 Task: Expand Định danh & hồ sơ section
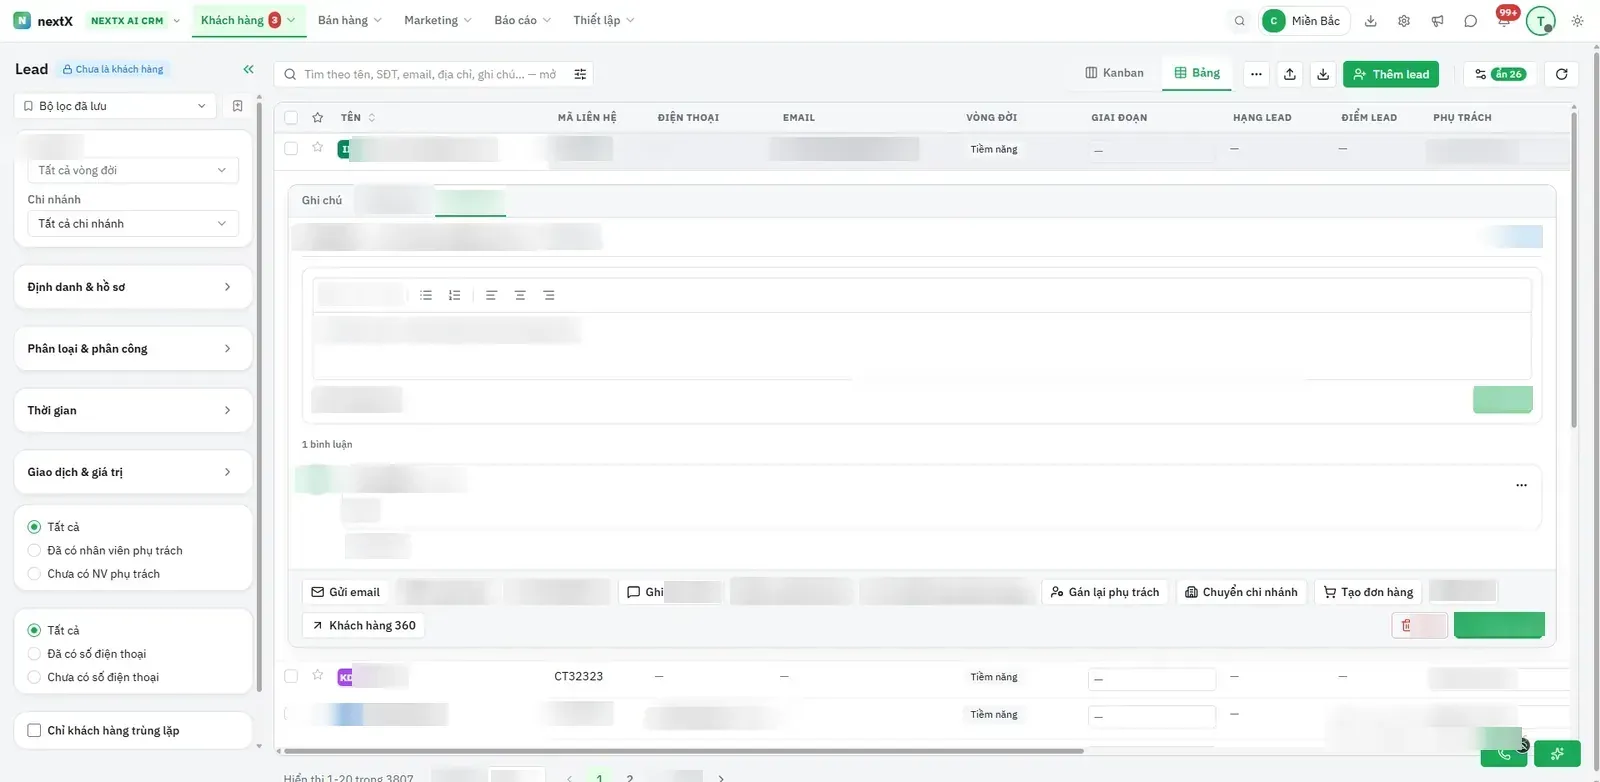coord(133,287)
